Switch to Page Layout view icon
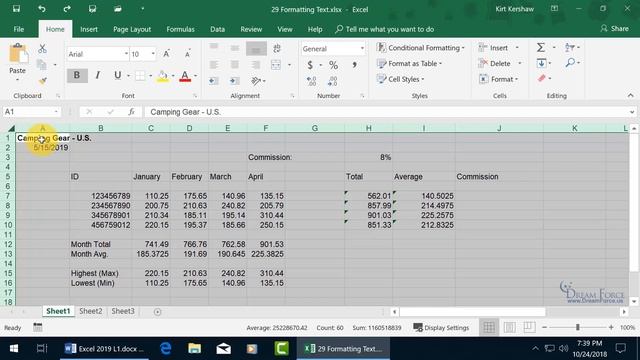 (x=509, y=327)
